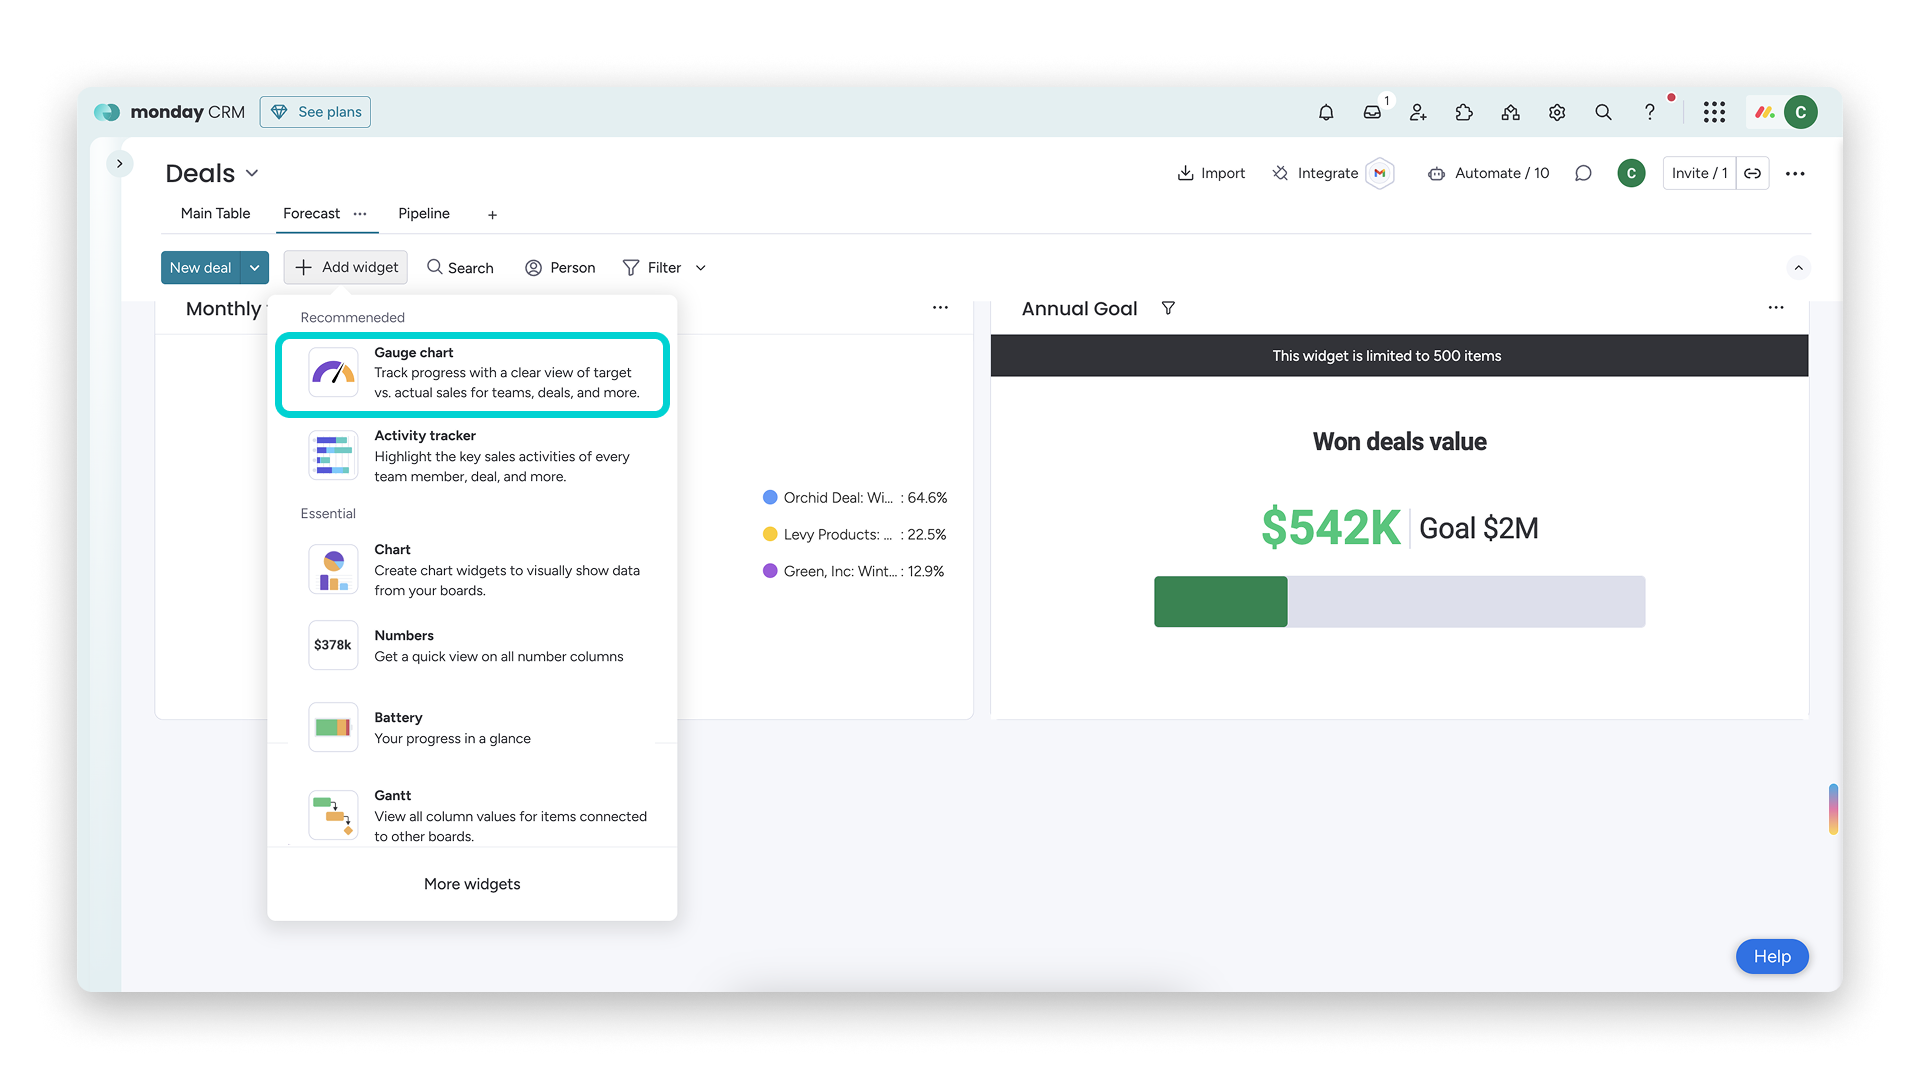Select the Numbers widget entry

pos(472,646)
